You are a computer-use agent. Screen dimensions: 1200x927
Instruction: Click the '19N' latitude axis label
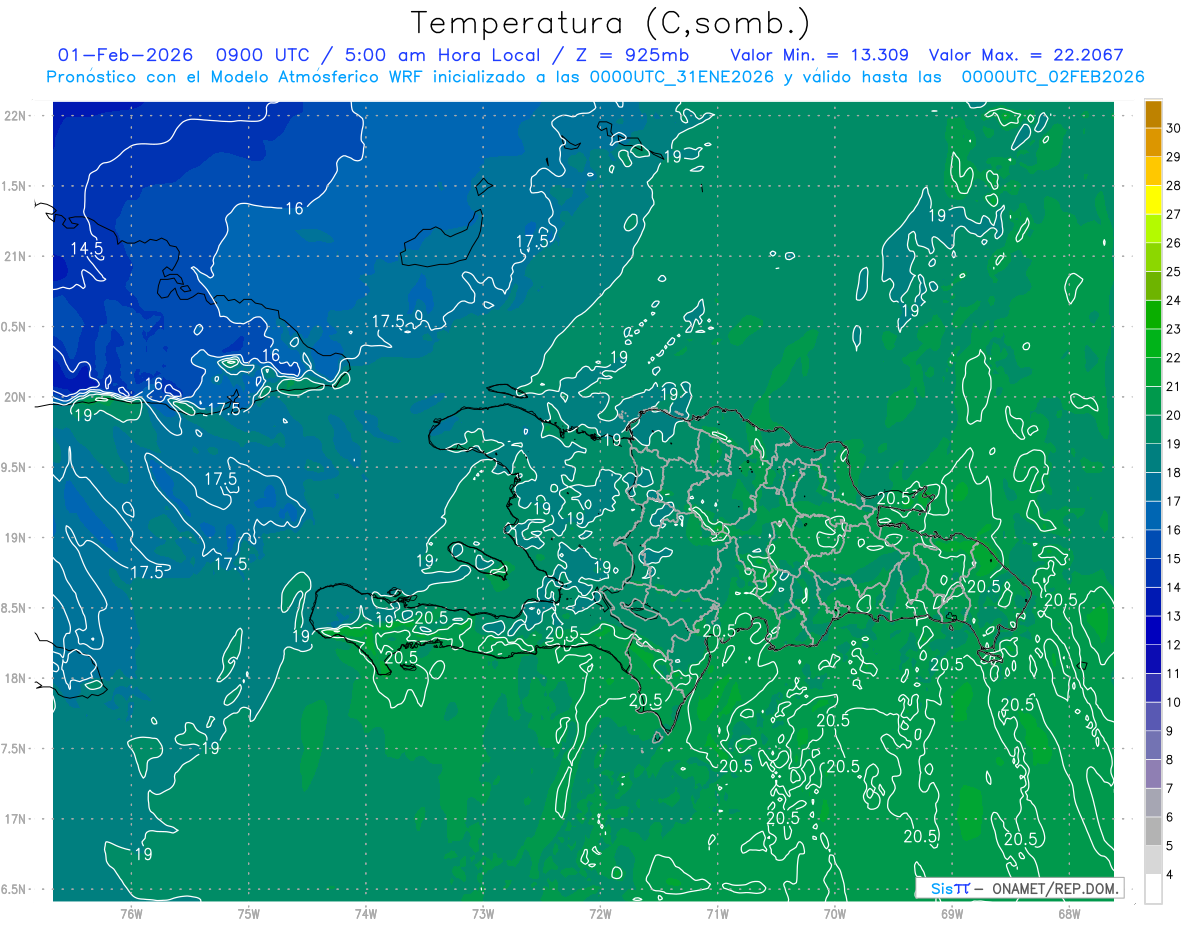pos(15,538)
